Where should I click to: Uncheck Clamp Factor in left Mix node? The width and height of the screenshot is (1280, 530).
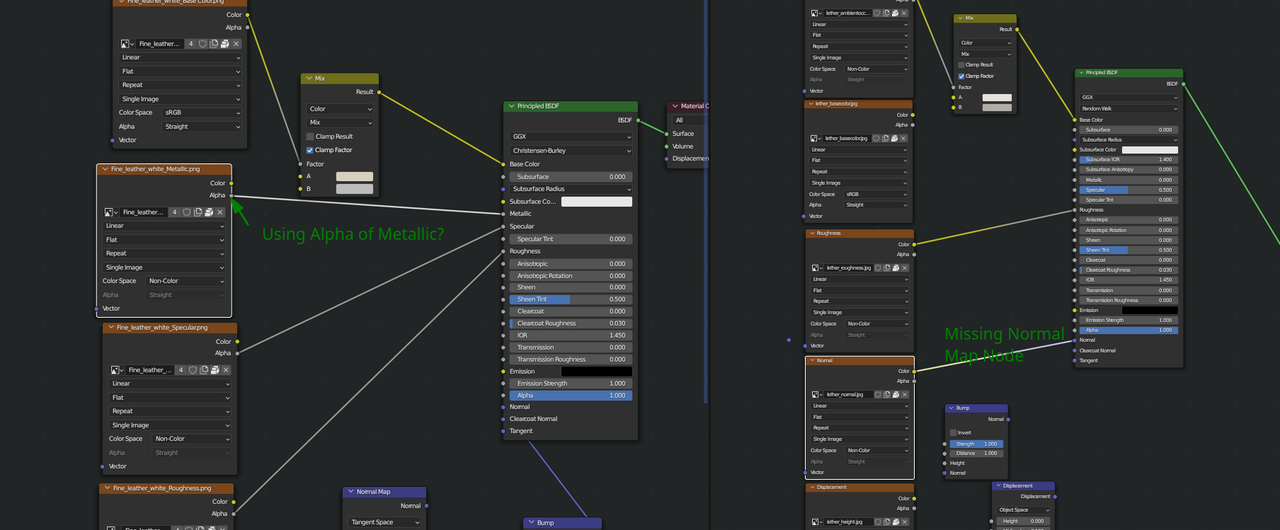(x=310, y=150)
